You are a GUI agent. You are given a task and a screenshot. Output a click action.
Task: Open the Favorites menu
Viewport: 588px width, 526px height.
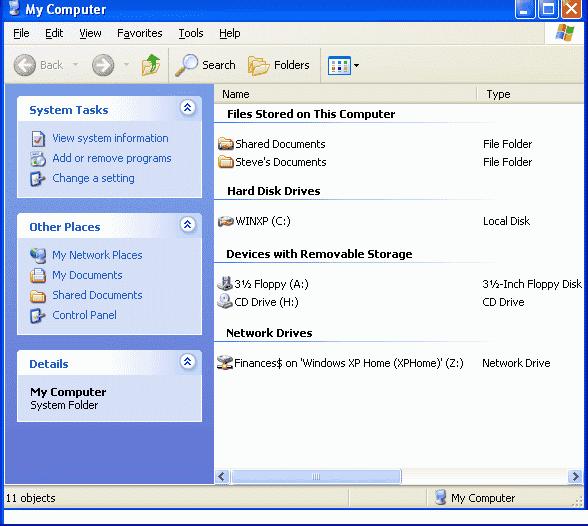(x=140, y=33)
